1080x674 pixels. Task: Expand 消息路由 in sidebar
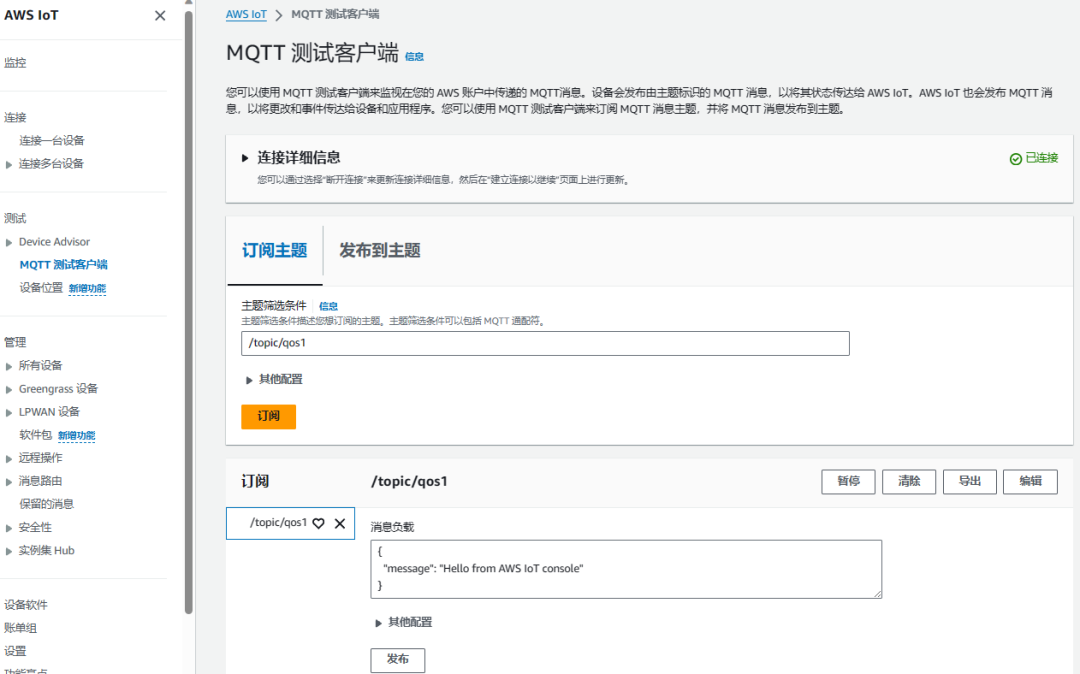click(9, 482)
